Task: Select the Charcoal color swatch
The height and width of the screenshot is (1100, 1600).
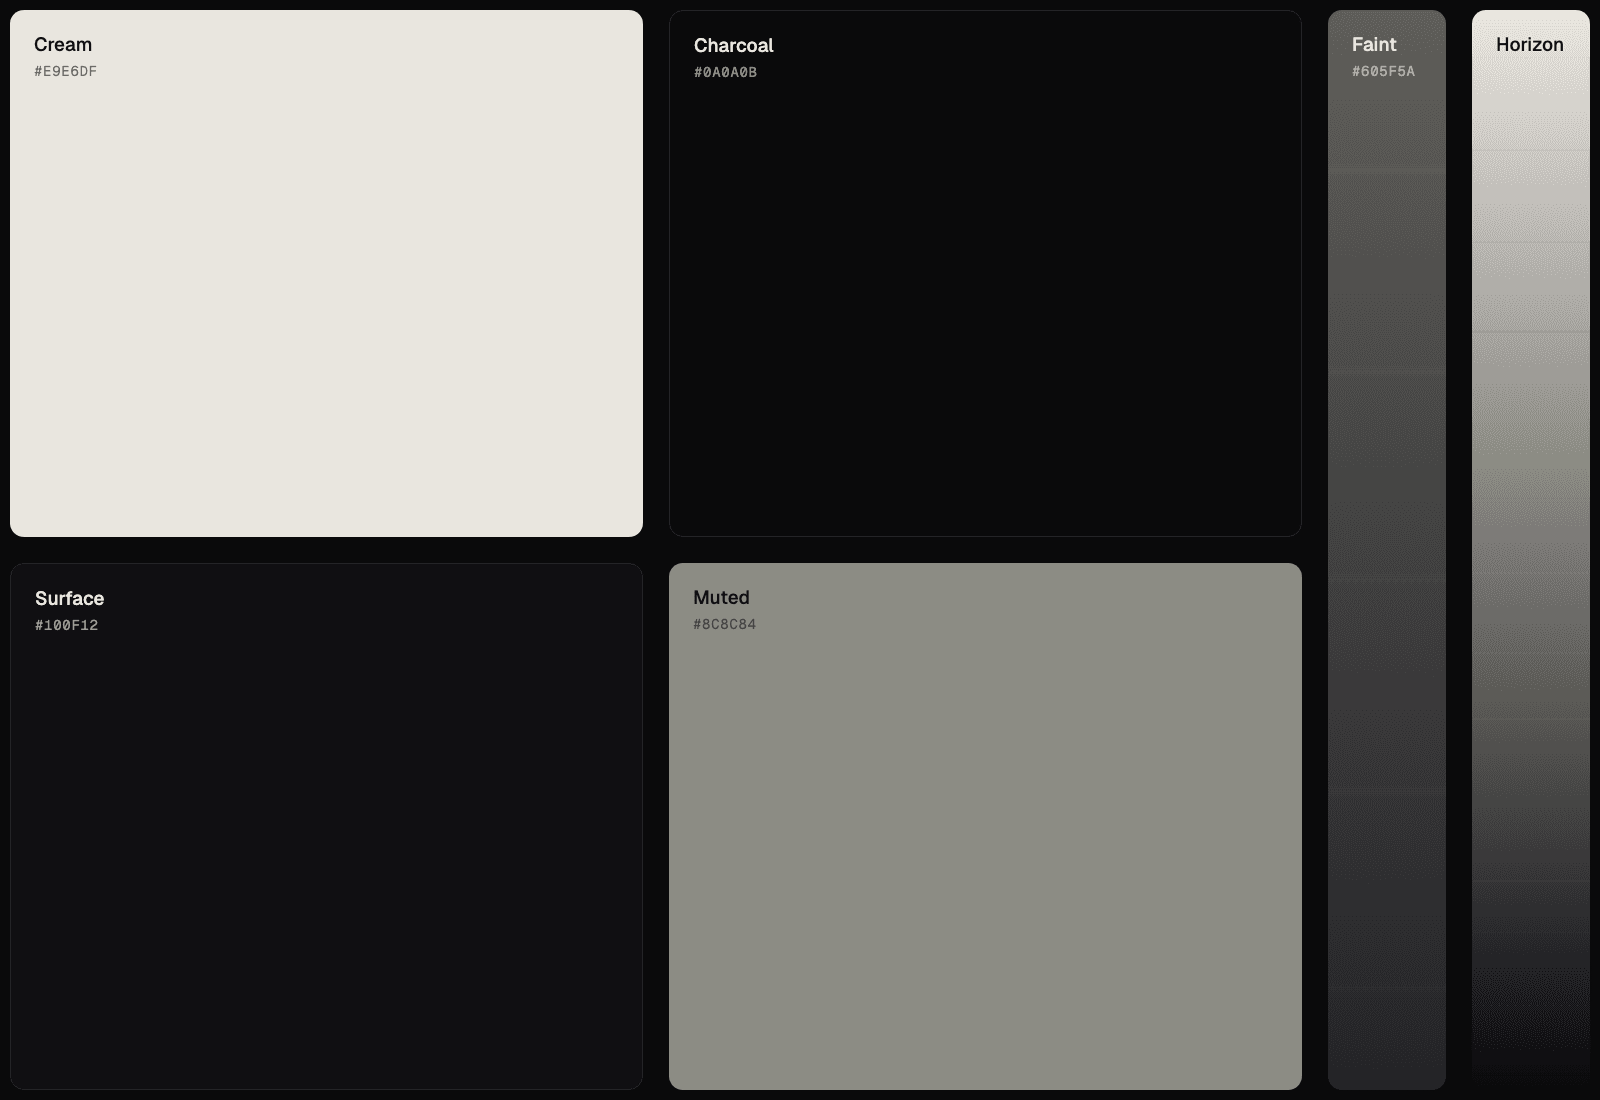Action: coord(985,273)
